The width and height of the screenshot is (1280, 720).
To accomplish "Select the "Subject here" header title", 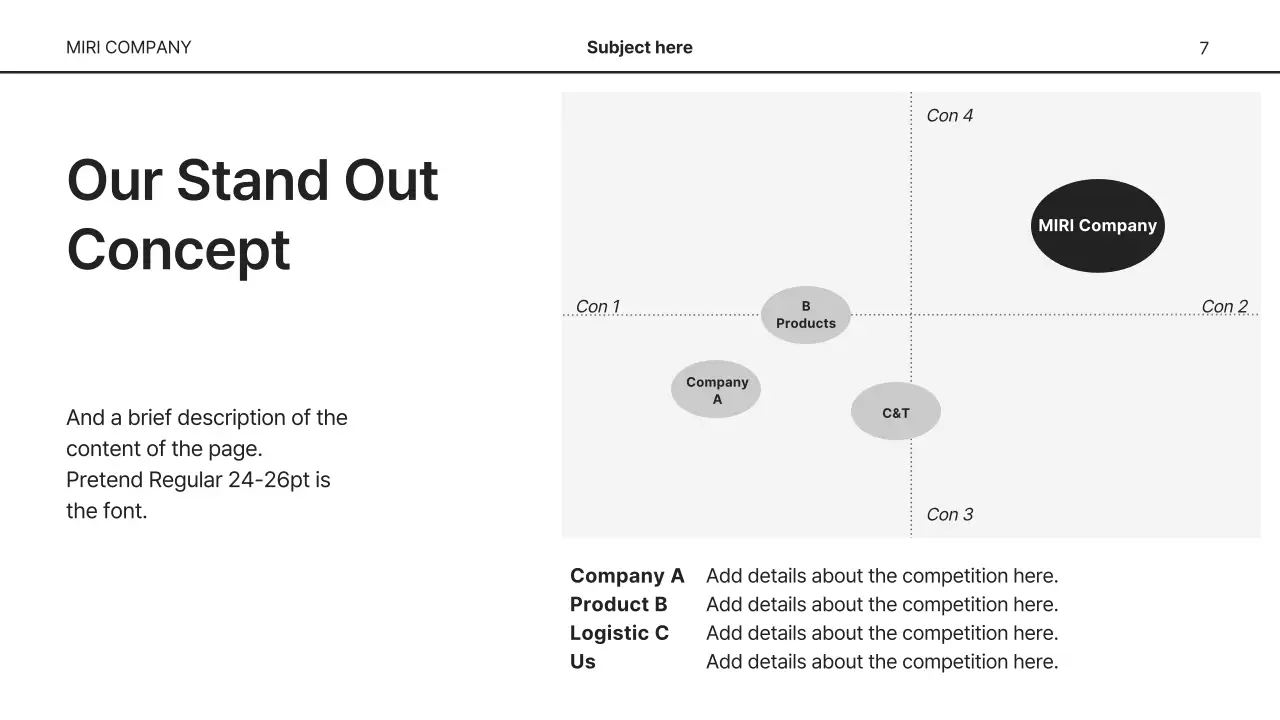I will [639, 47].
